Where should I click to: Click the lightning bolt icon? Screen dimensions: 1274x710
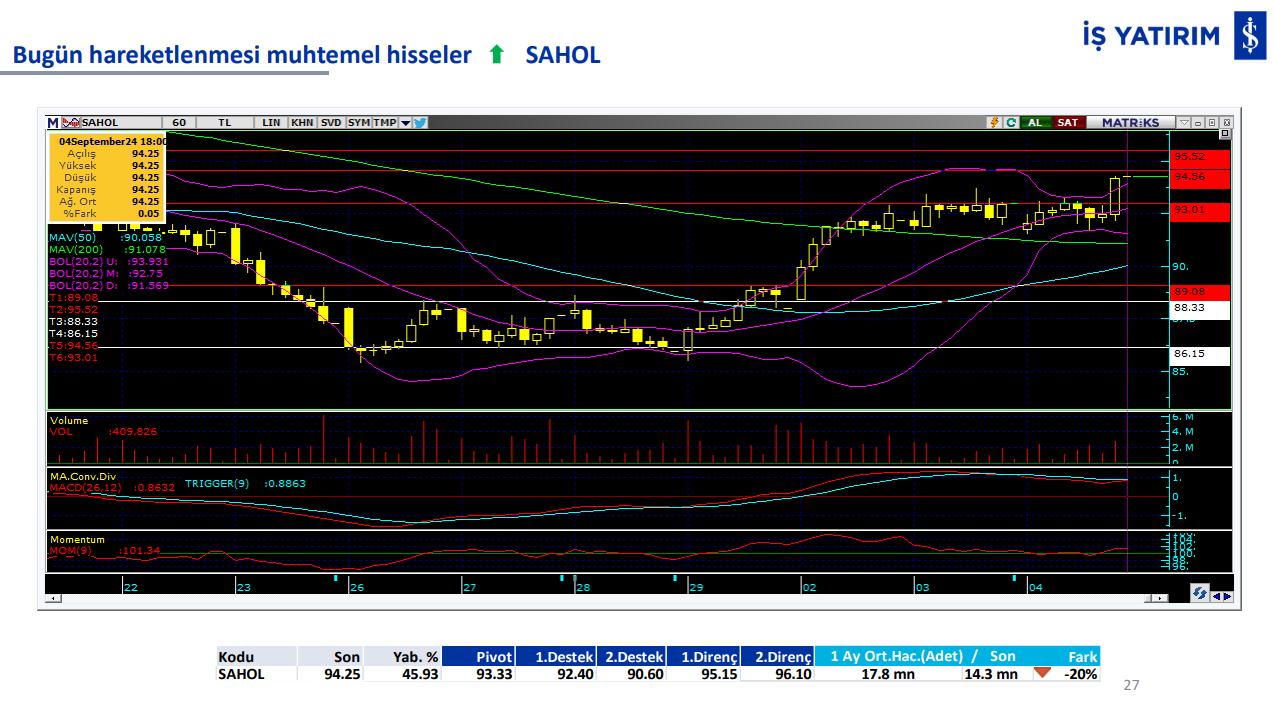tap(994, 122)
